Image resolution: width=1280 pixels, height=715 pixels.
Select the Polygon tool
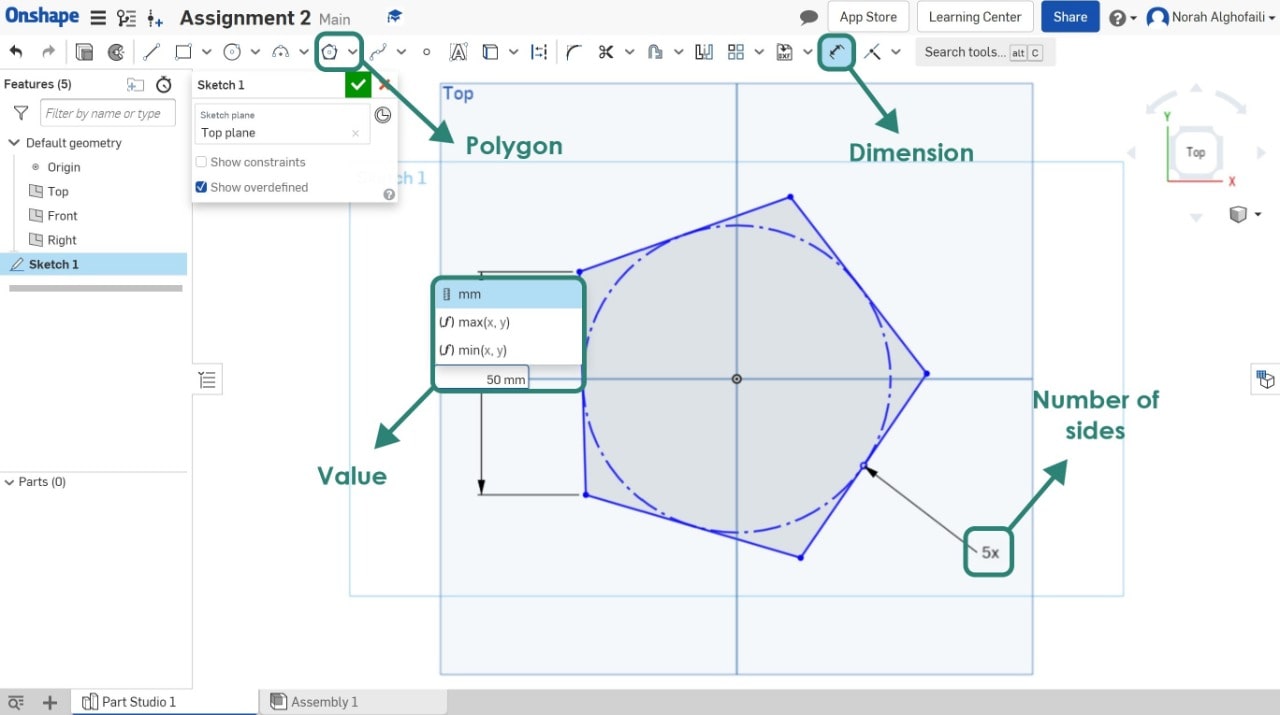329,52
